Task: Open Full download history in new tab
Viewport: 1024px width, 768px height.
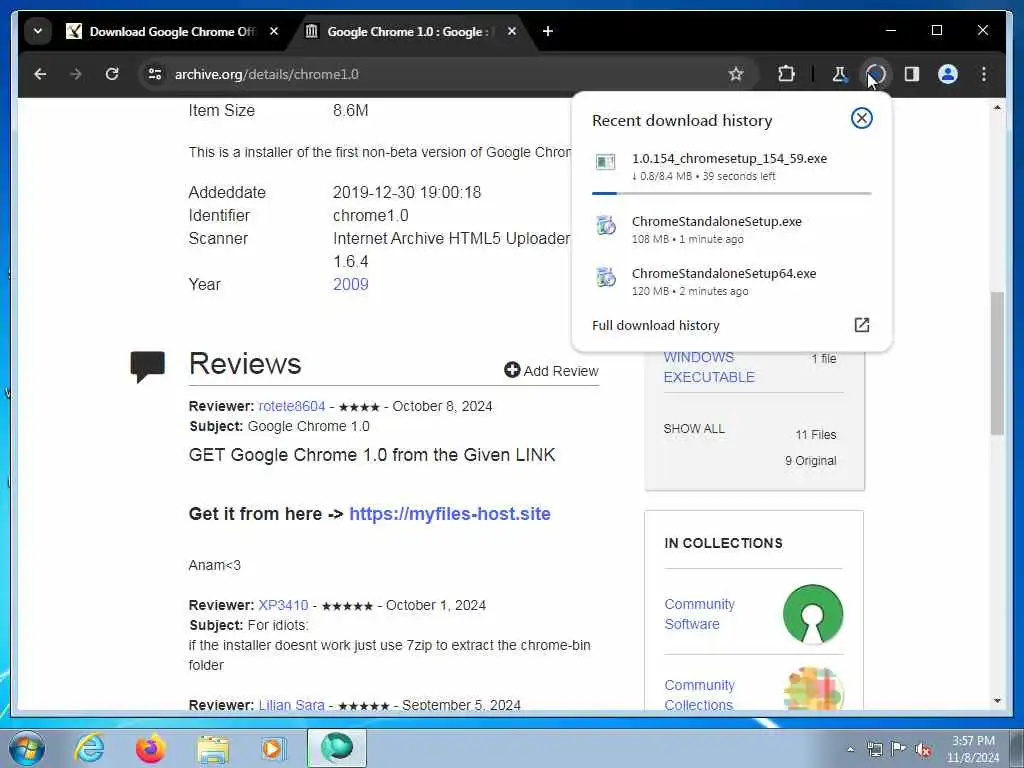Action: click(x=861, y=325)
